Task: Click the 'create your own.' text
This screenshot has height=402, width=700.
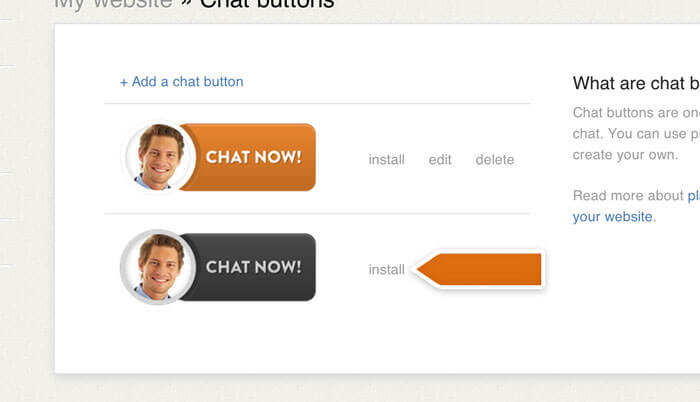Action: click(625, 155)
